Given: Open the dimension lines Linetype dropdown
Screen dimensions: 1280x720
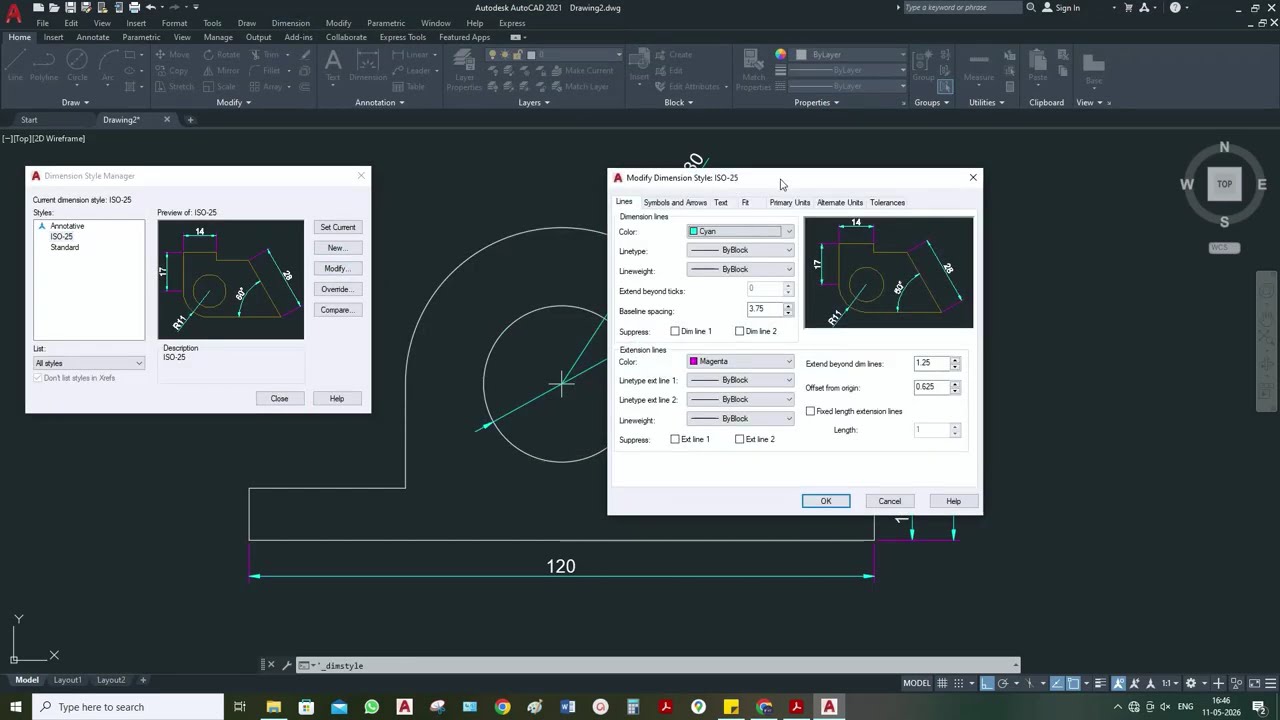Looking at the screenshot, I should click(x=741, y=250).
